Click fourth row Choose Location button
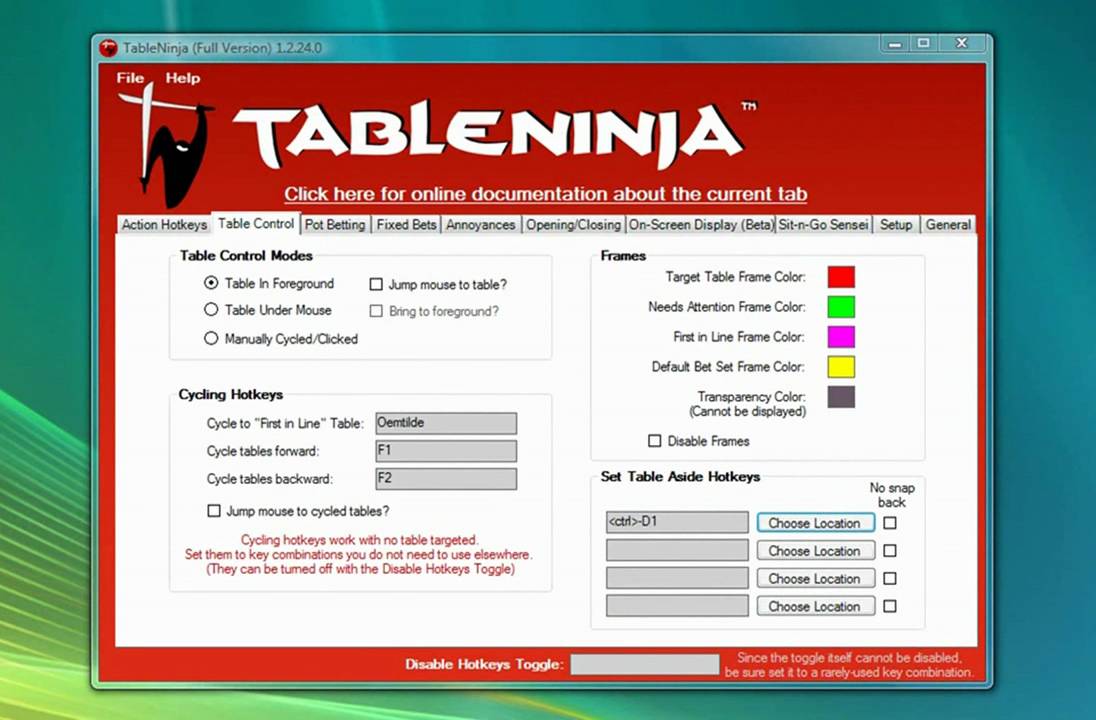This screenshot has width=1096, height=720. (815, 607)
